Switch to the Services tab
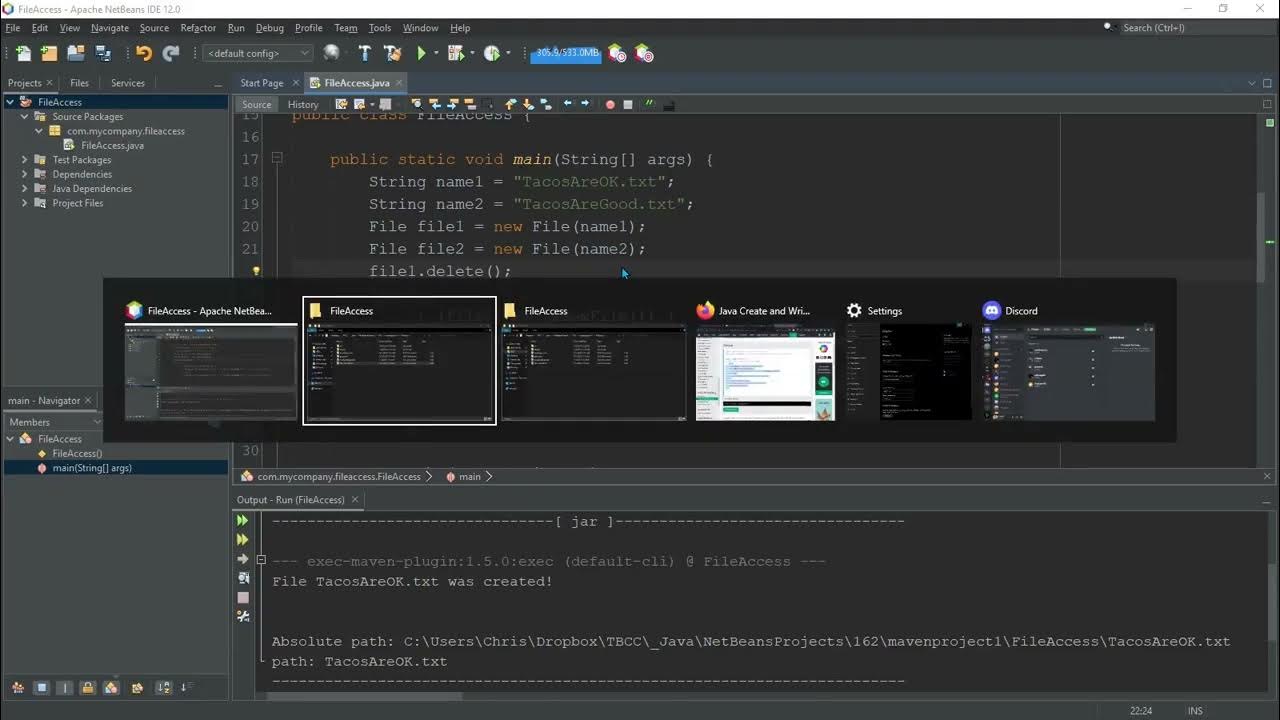 pyautogui.click(x=128, y=83)
